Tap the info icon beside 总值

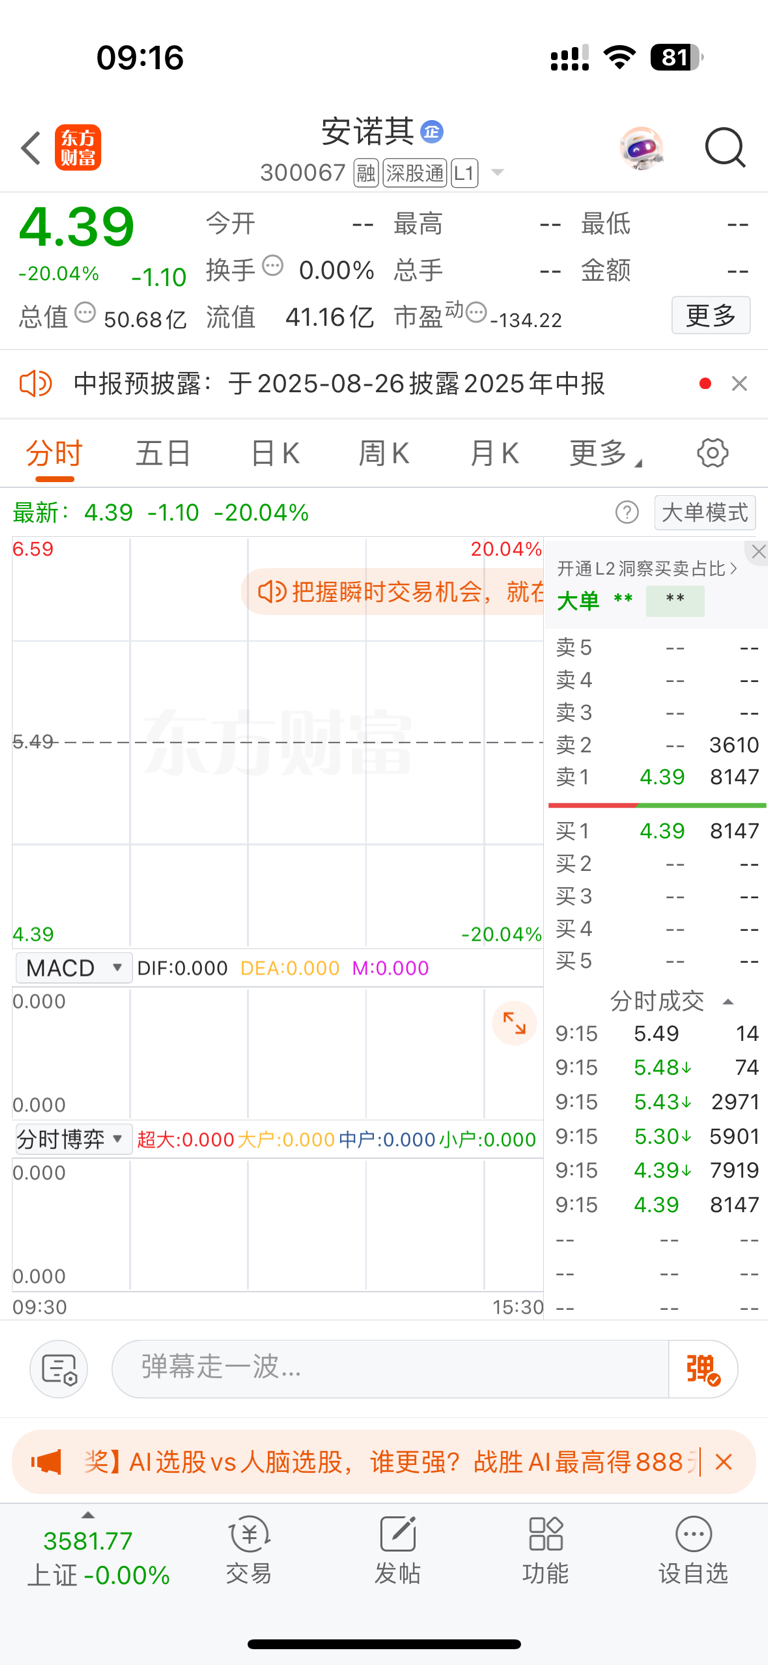(x=86, y=313)
